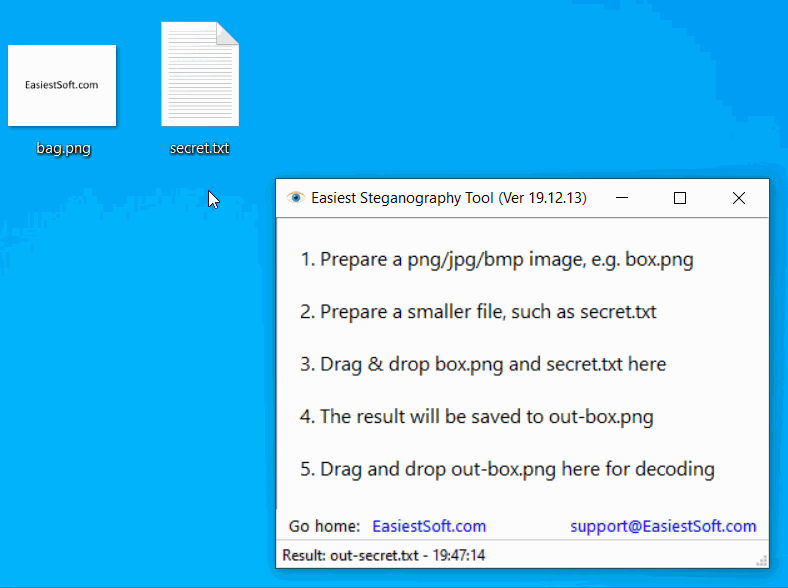Click the secret.txt file name label

(x=200, y=148)
